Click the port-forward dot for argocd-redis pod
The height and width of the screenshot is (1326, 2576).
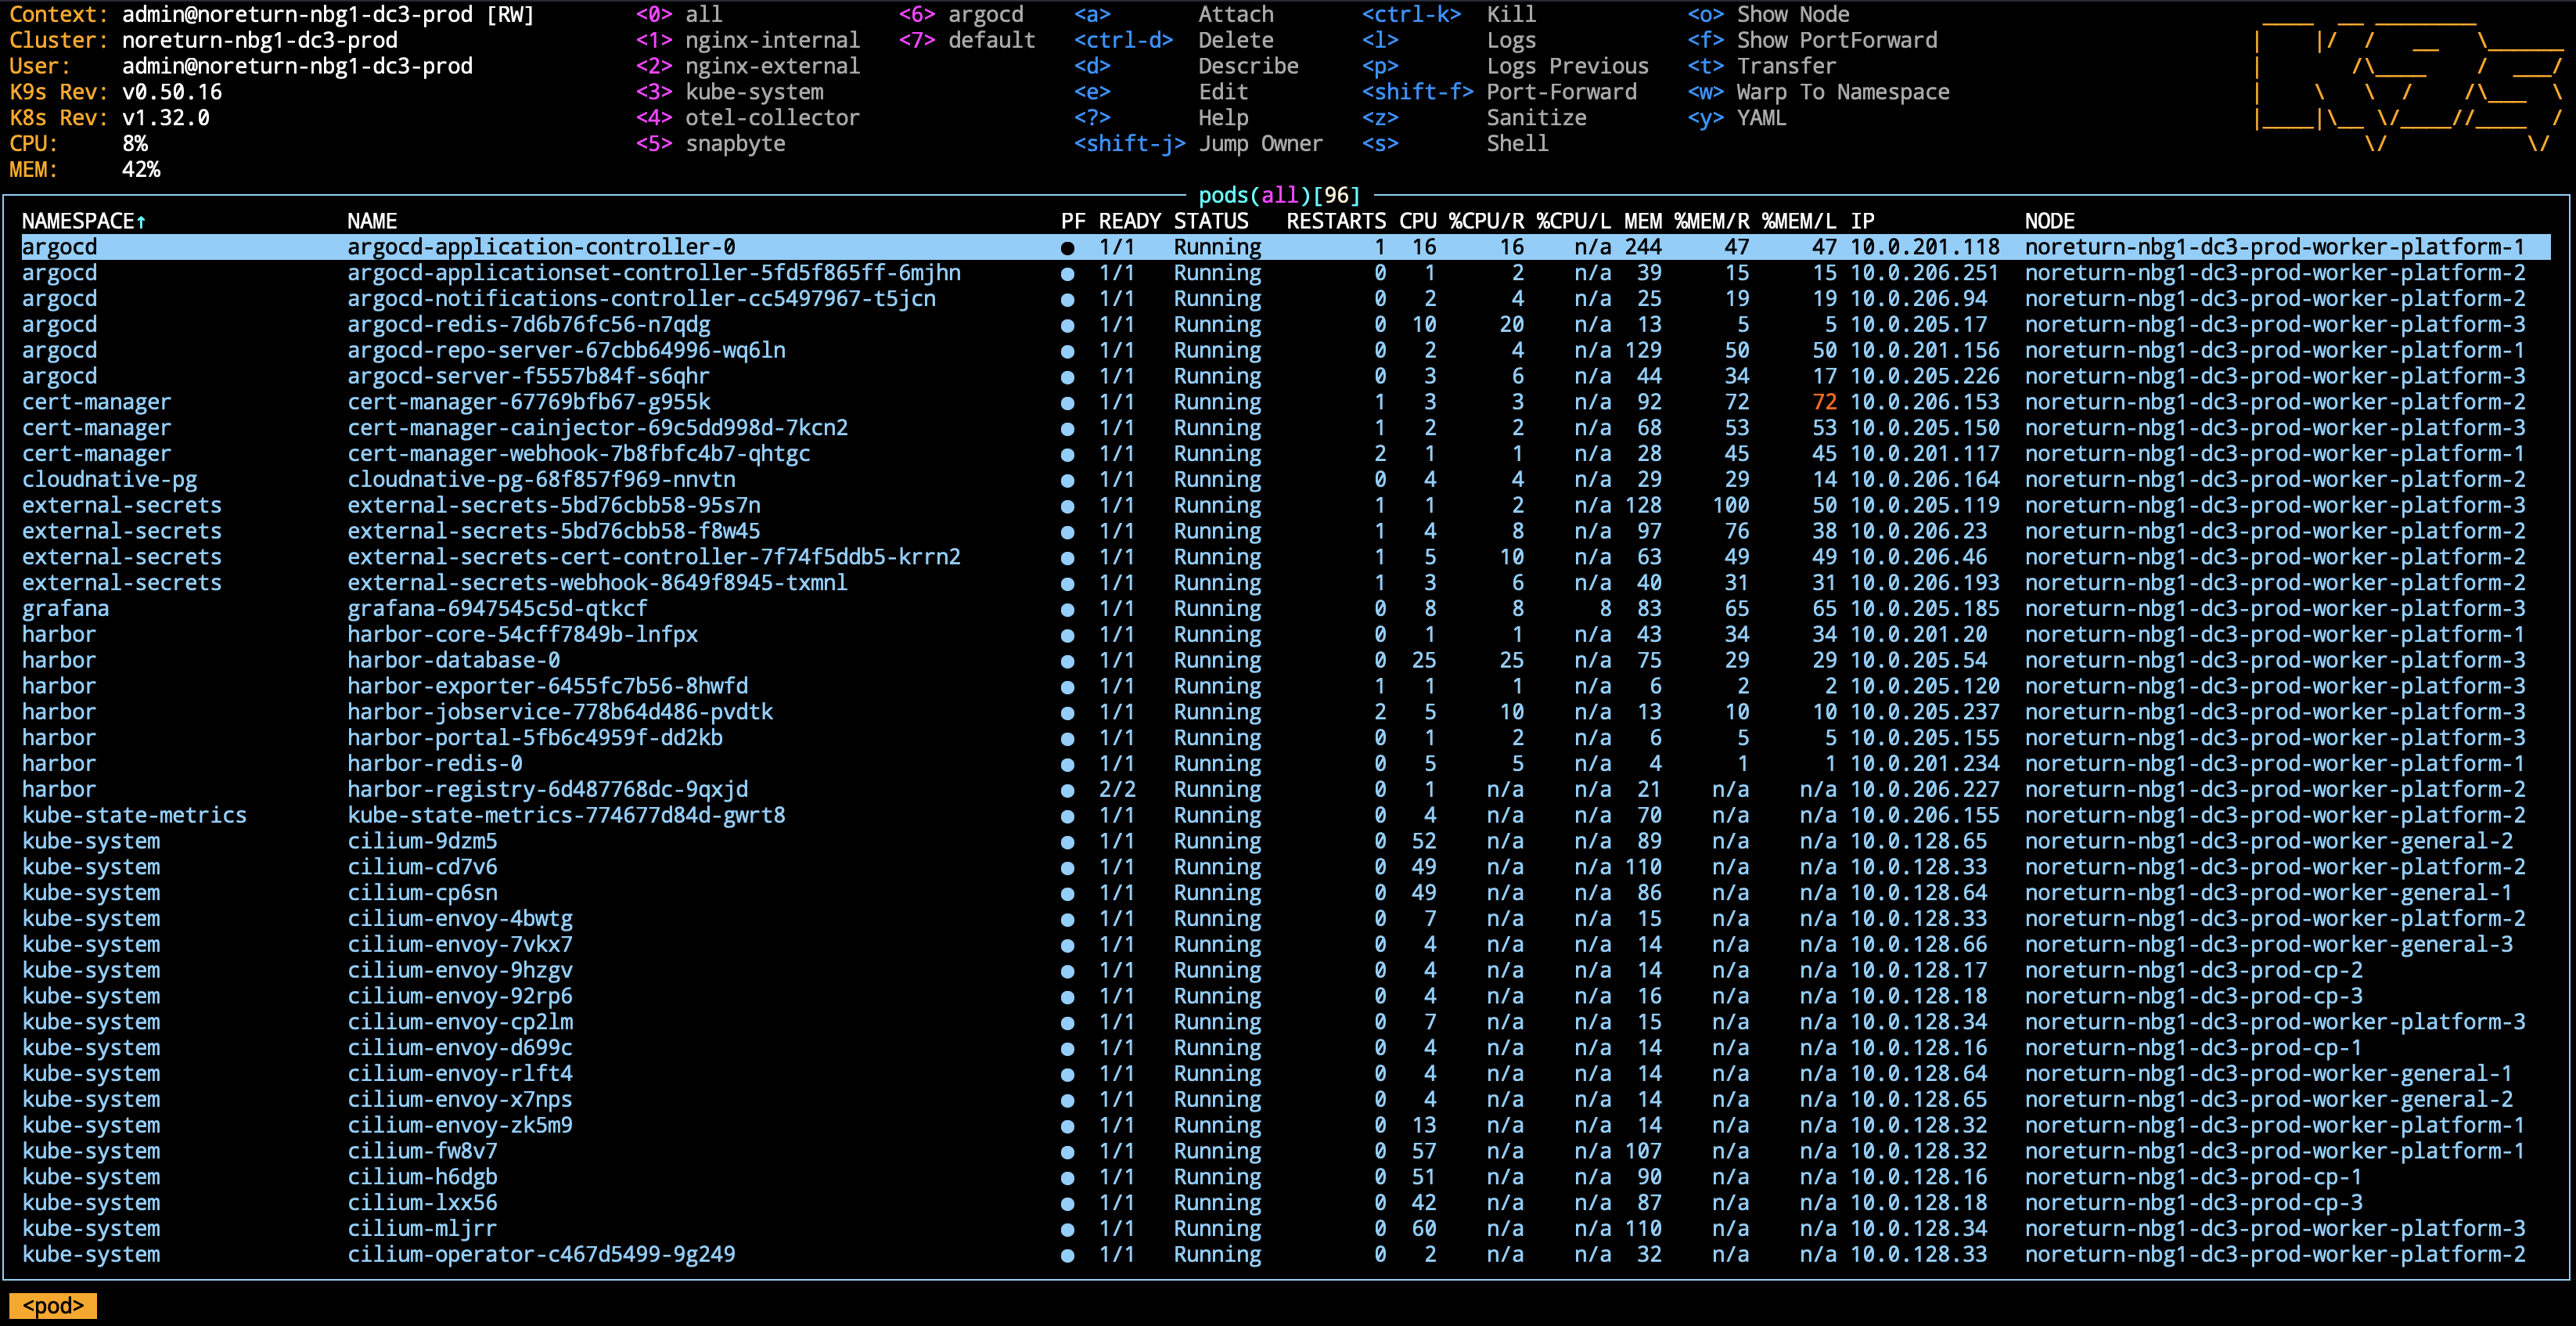pyautogui.click(x=1068, y=325)
